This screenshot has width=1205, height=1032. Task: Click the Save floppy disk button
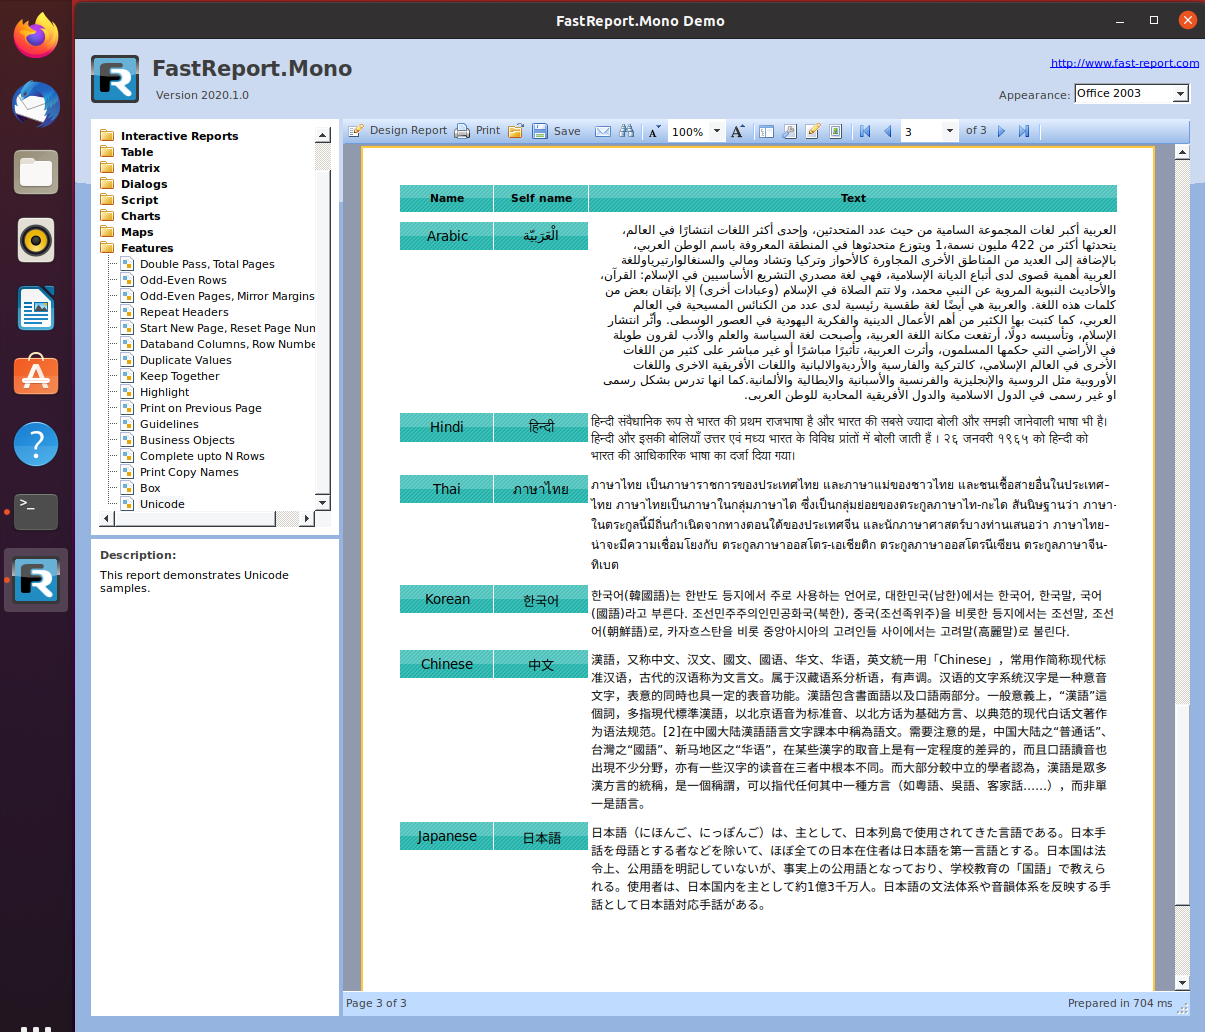click(x=557, y=131)
